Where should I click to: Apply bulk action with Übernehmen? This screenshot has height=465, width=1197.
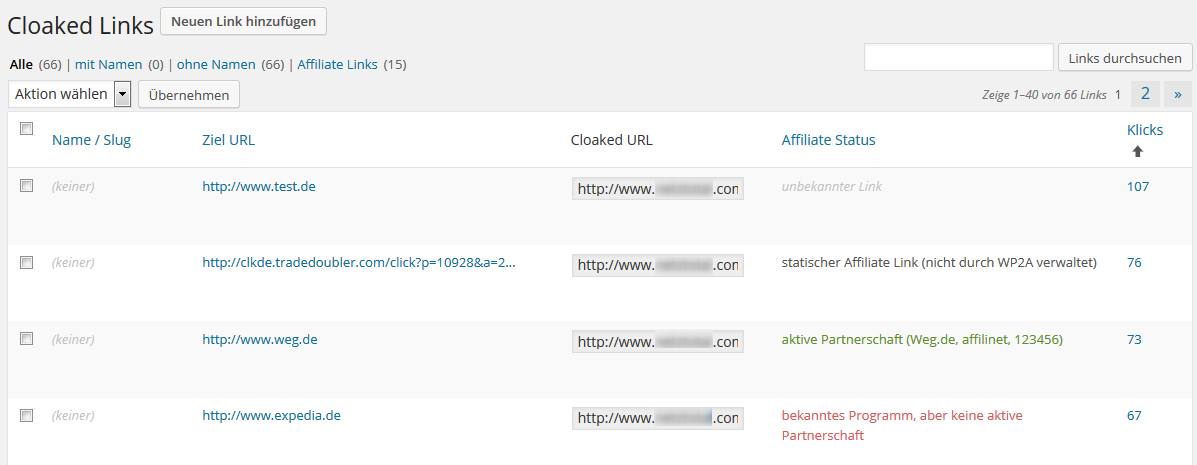(x=189, y=95)
